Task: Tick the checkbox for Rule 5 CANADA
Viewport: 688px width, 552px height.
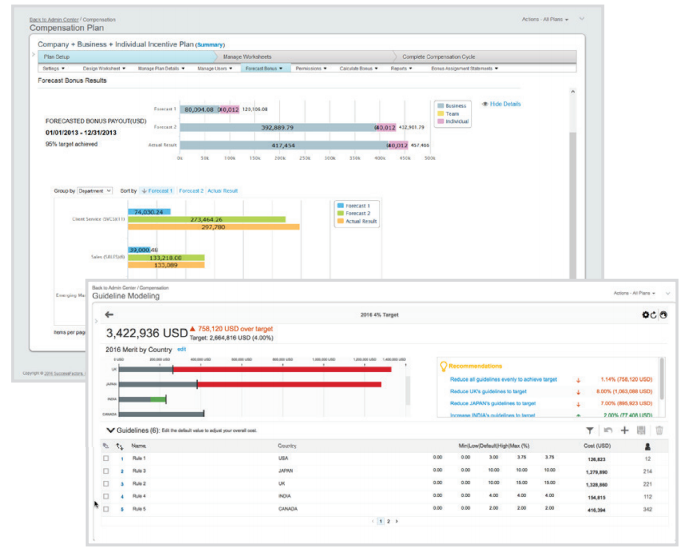Action: coord(106,508)
